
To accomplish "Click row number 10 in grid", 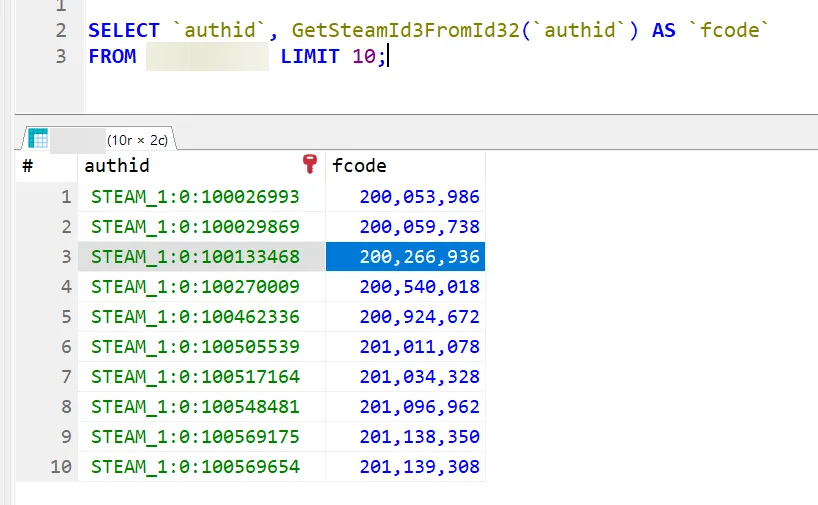I will tap(61, 467).
